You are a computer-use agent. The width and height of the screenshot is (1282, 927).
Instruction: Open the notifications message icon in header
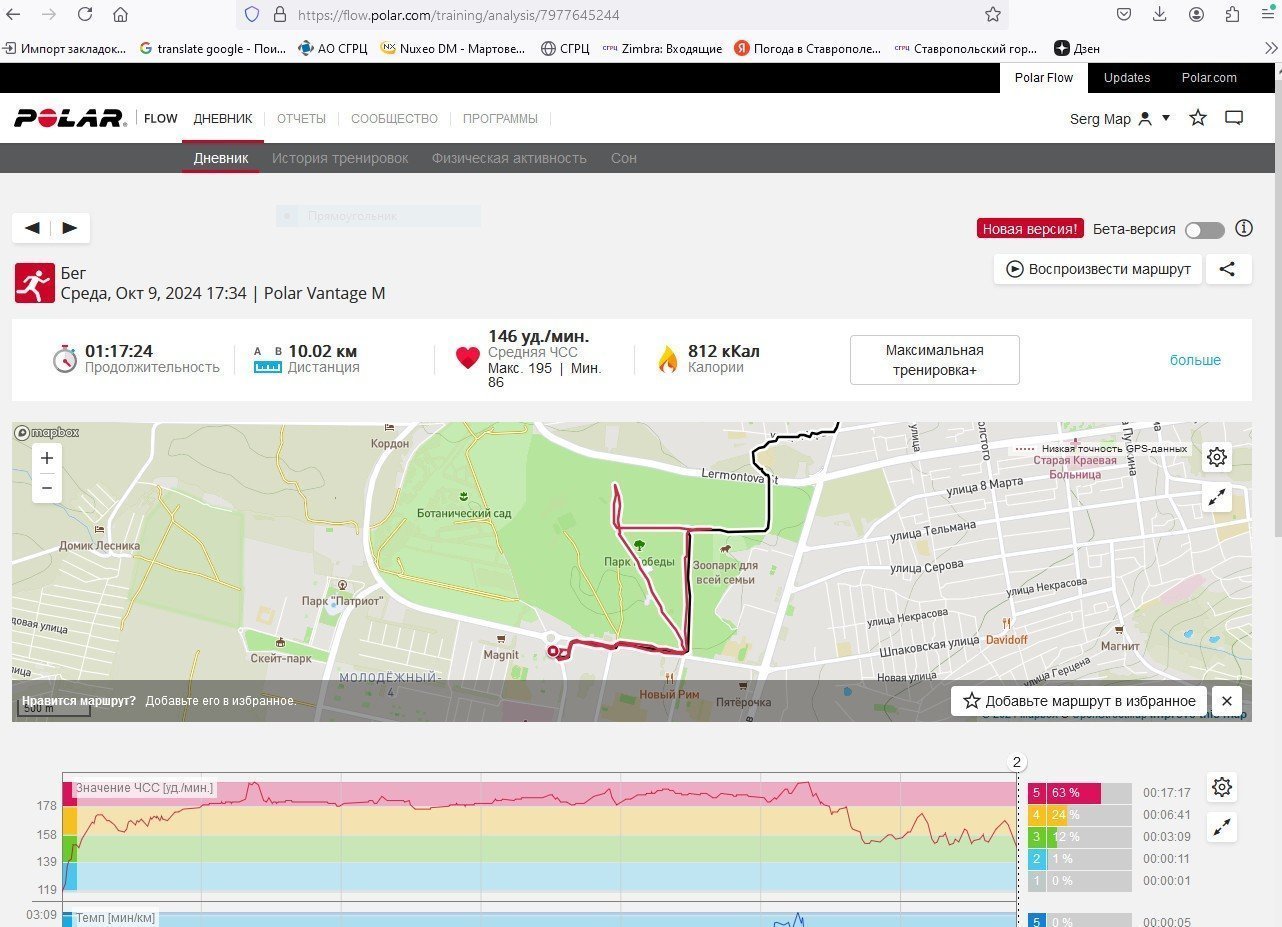(x=1234, y=118)
